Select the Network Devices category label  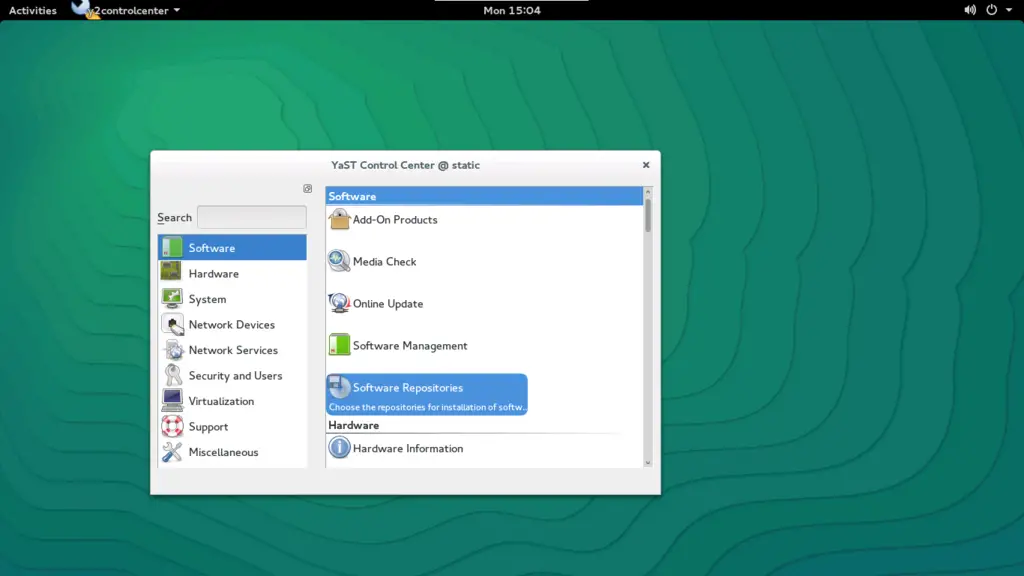(231, 325)
